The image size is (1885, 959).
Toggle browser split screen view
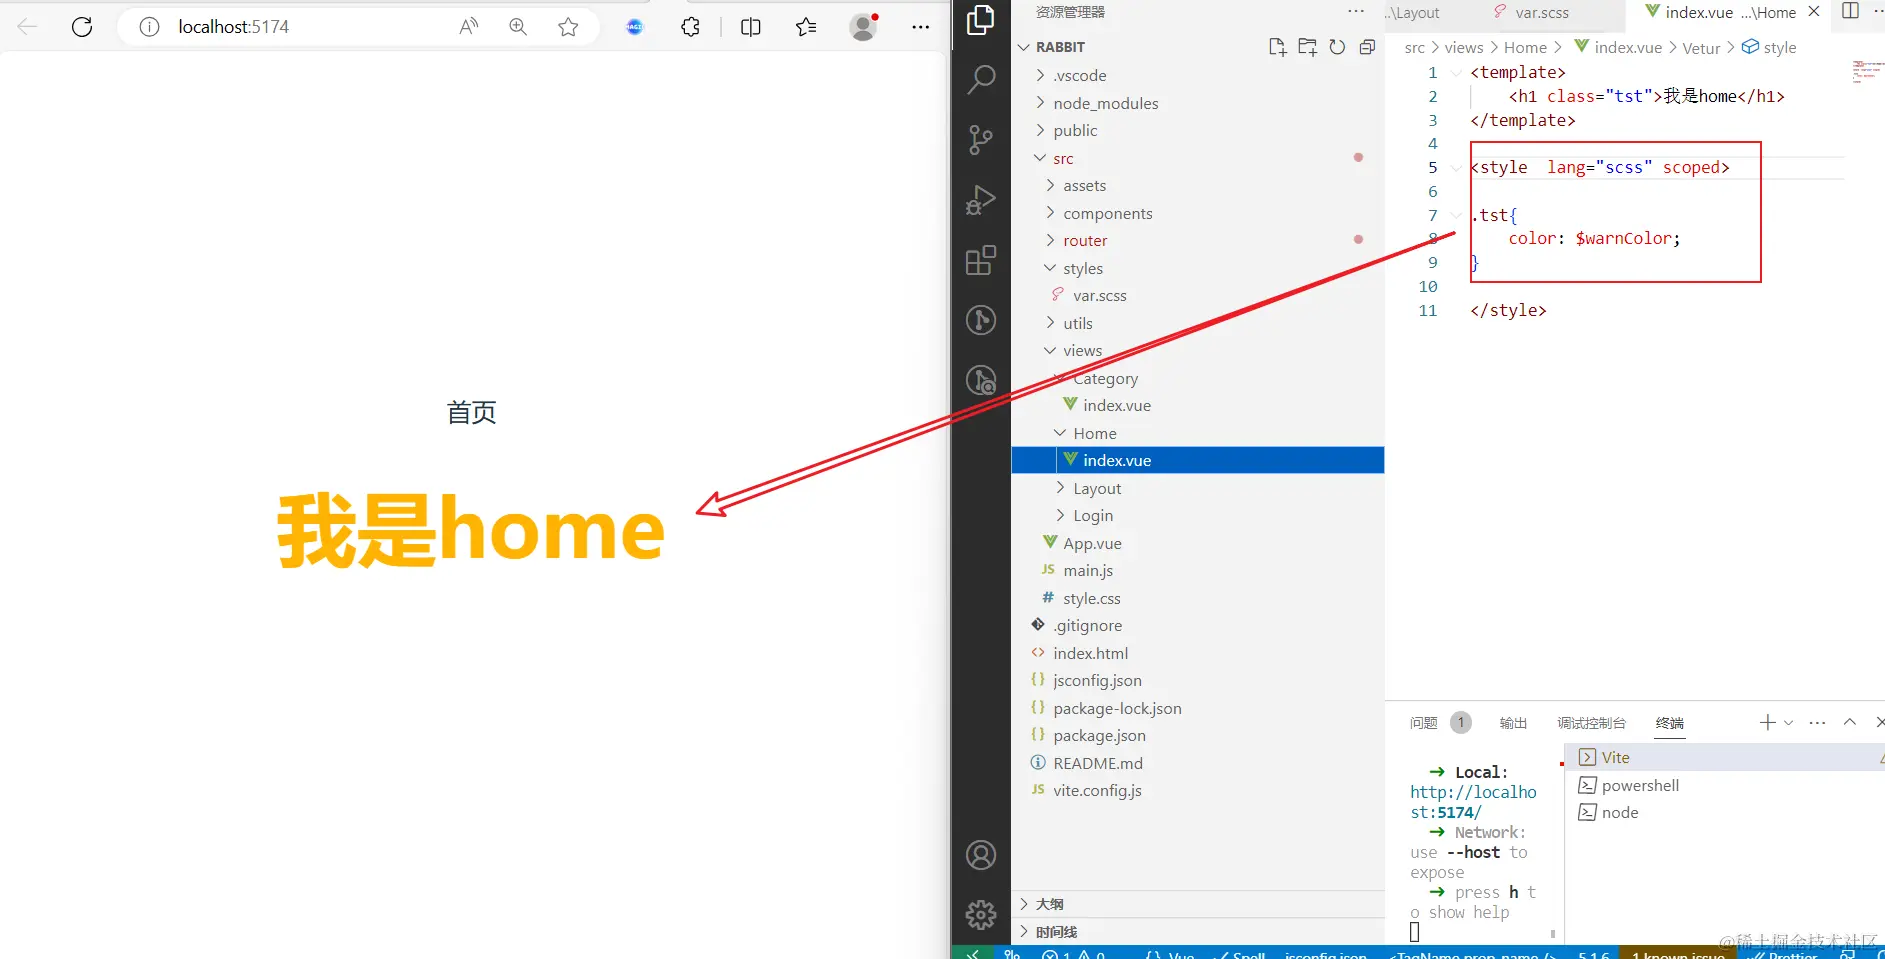tap(751, 27)
